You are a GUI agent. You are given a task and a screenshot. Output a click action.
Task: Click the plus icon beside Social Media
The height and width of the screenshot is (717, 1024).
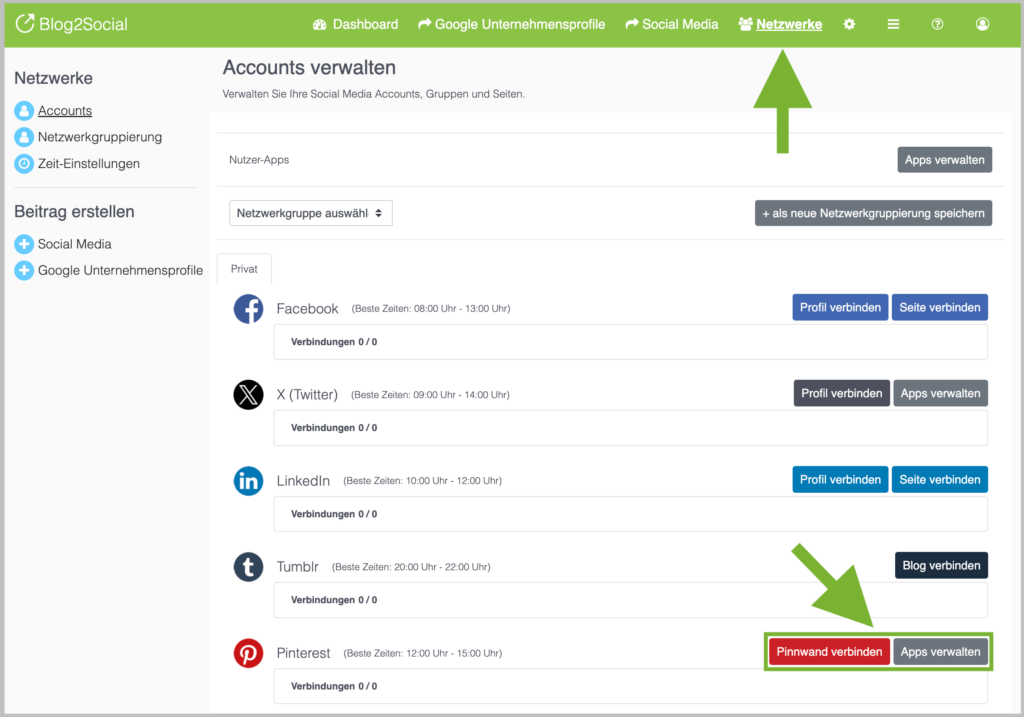click(24, 244)
